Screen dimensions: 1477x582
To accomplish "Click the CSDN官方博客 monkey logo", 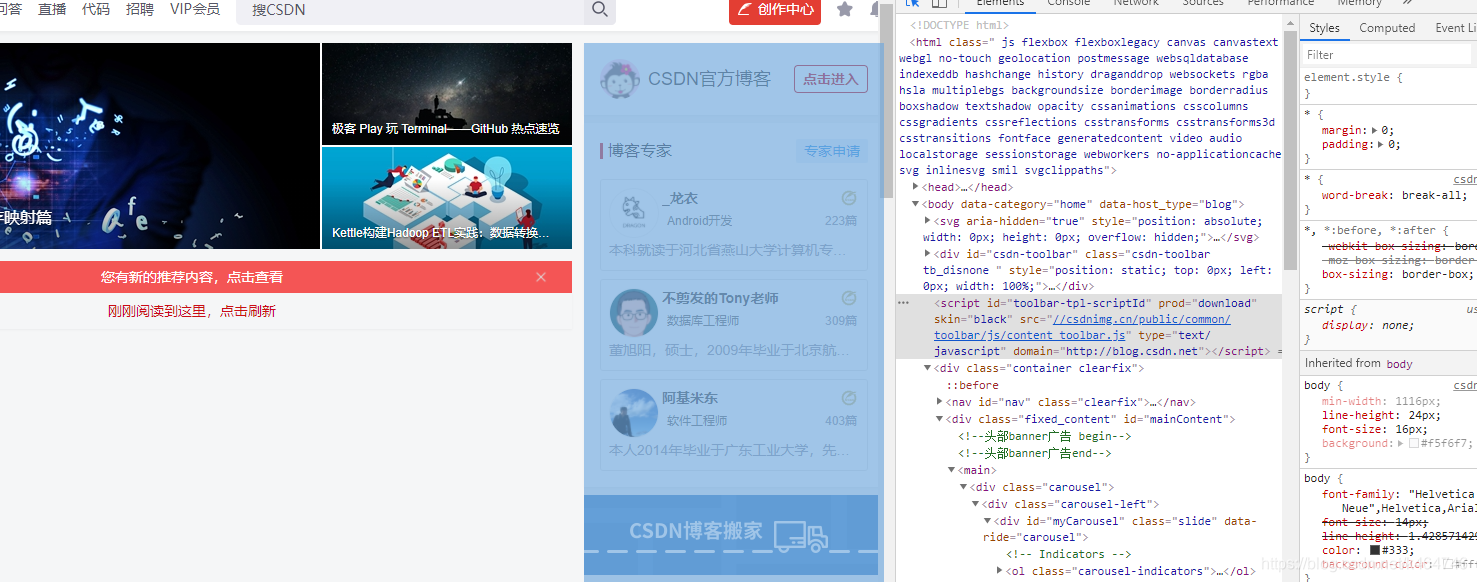I will point(620,78).
